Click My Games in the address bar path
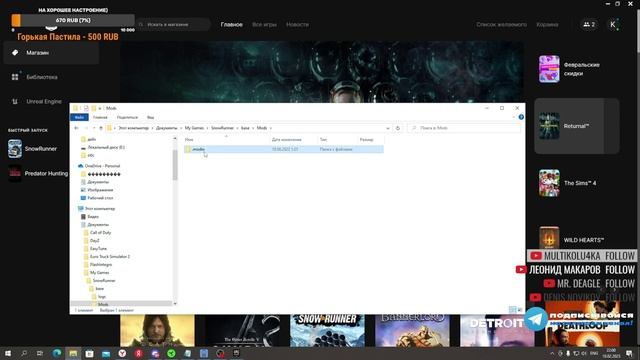This screenshot has height=360, width=640. point(194,128)
